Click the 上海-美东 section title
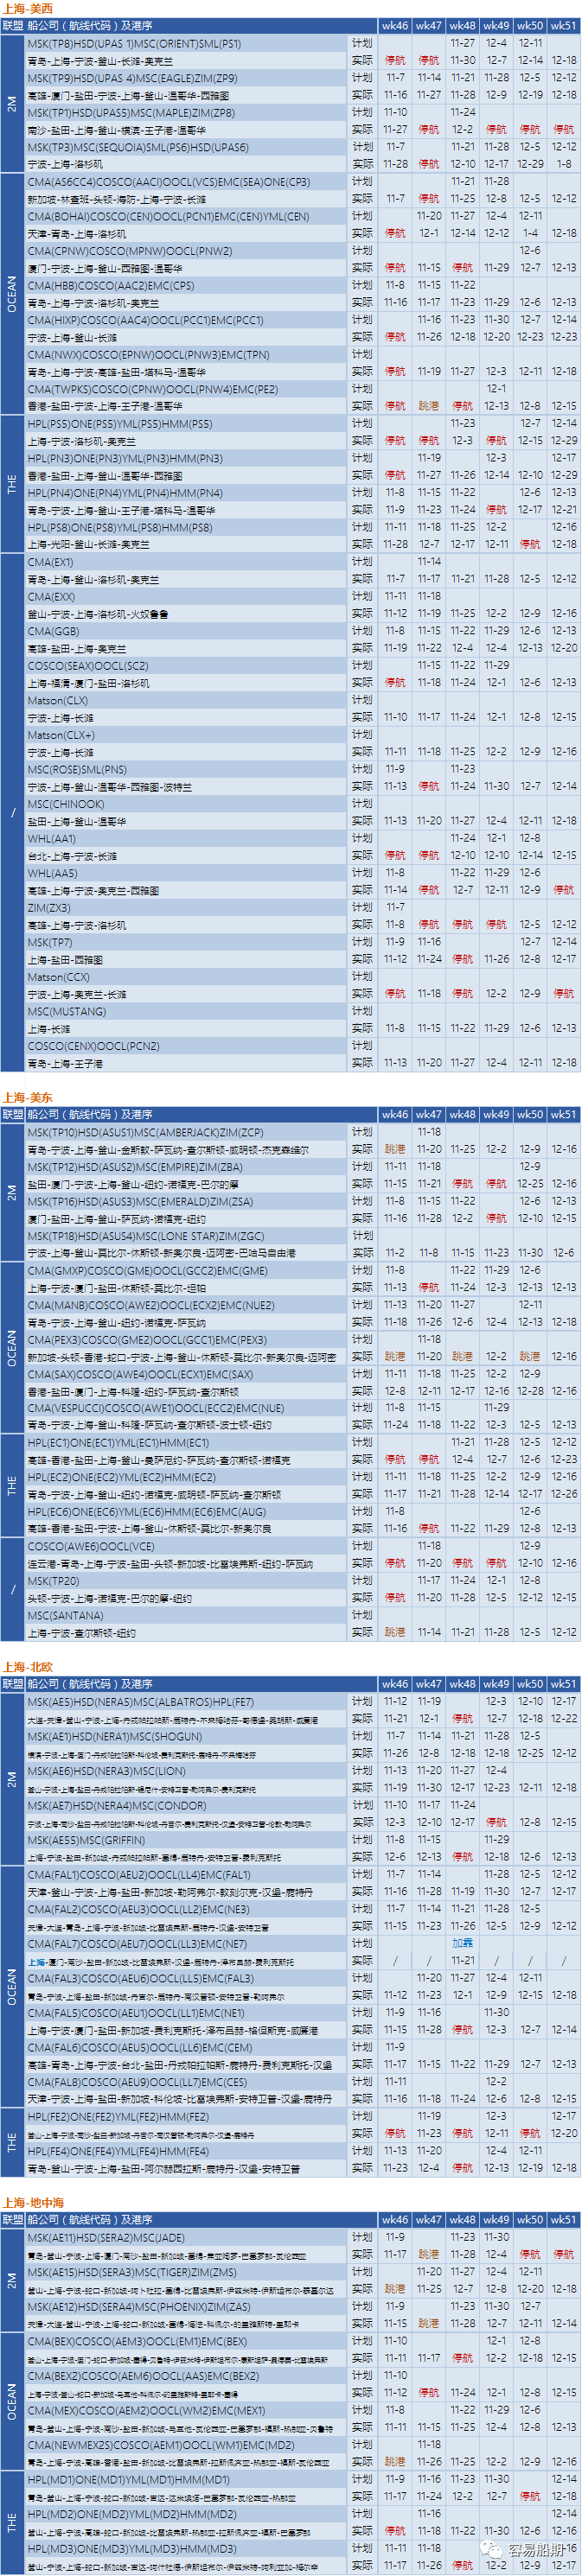 click(28, 1098)
